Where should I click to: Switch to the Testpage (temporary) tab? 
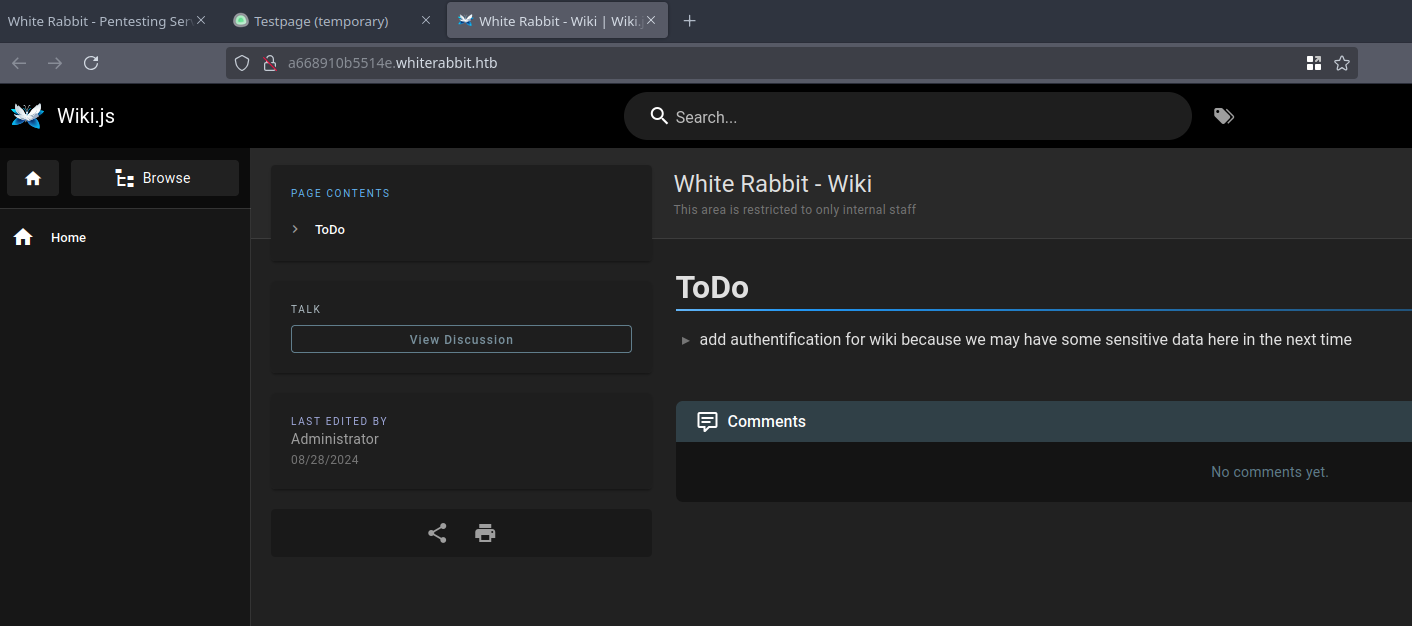pos(320,21)
